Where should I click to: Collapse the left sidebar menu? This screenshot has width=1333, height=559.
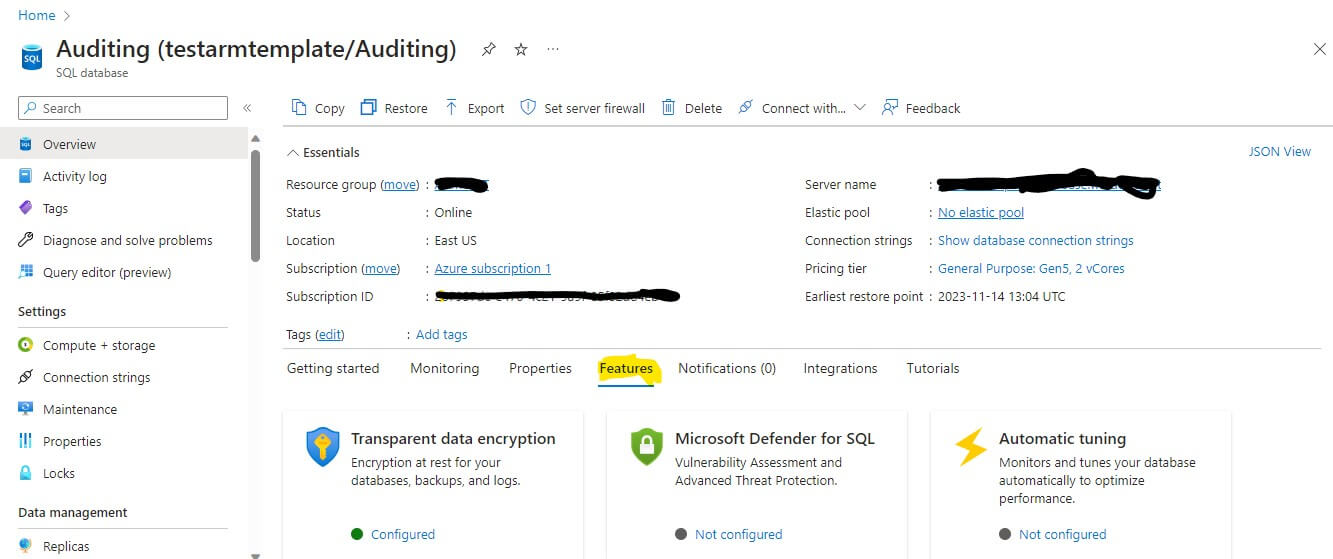pos(247,108)
